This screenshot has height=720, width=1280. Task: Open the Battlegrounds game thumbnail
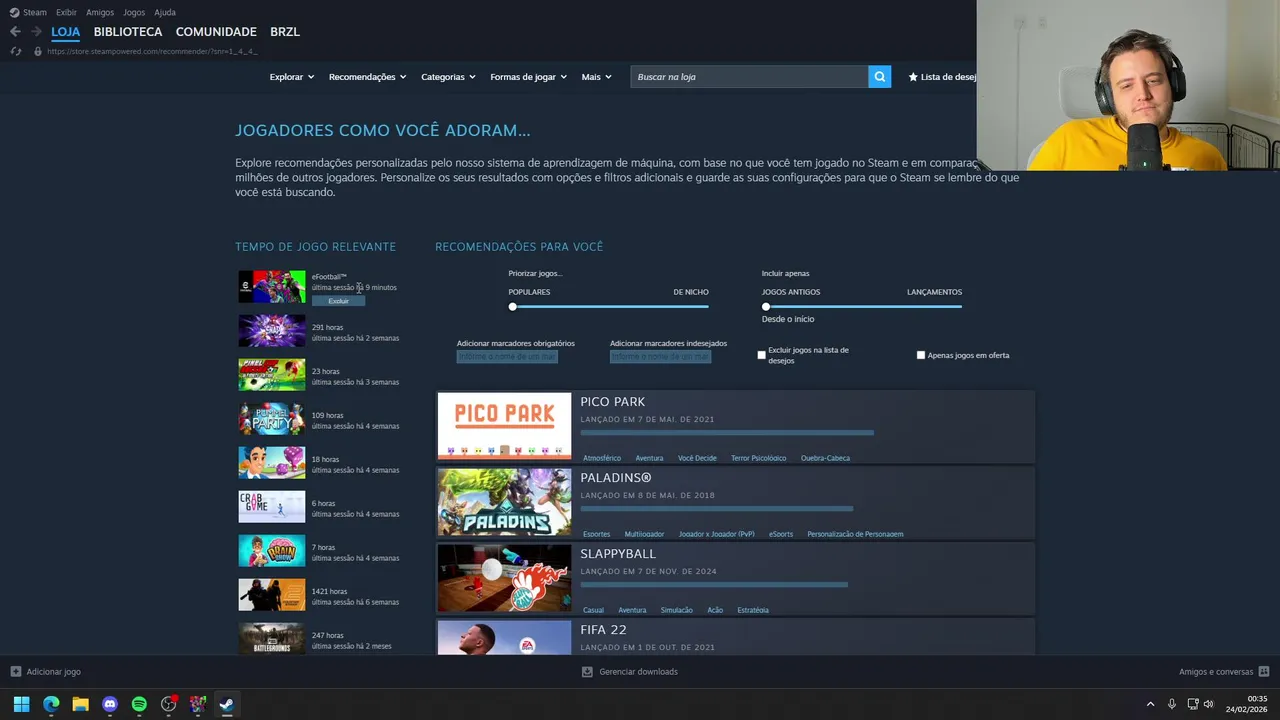point(272,639)
